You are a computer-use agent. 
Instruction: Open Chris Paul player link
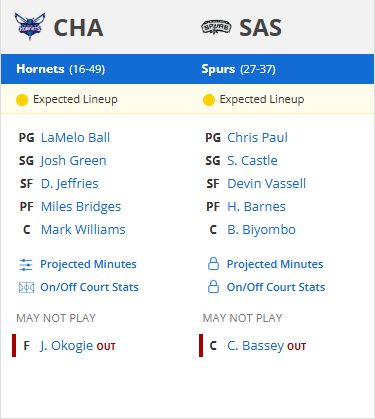(257, 138)
